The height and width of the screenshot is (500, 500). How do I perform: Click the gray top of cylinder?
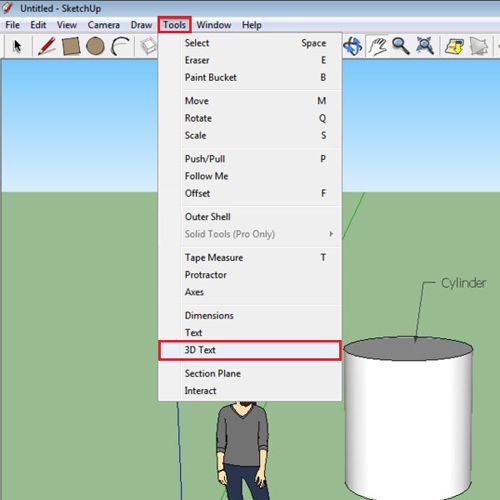click(x=408, y=348)
